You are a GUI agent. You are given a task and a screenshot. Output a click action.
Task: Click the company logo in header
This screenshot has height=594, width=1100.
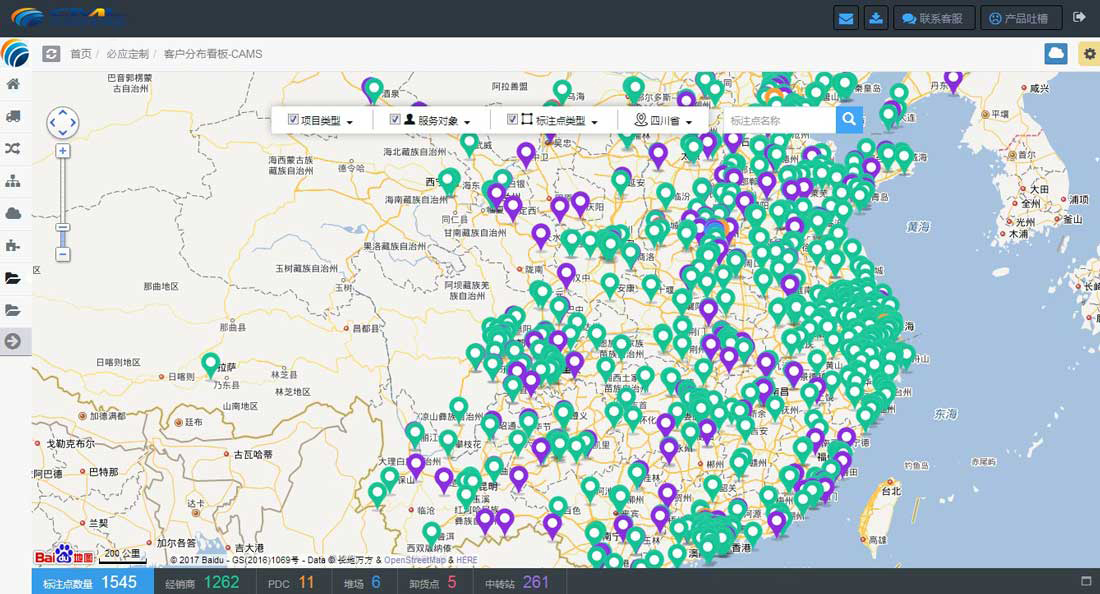pyautogui.click(x=67, y=18)
